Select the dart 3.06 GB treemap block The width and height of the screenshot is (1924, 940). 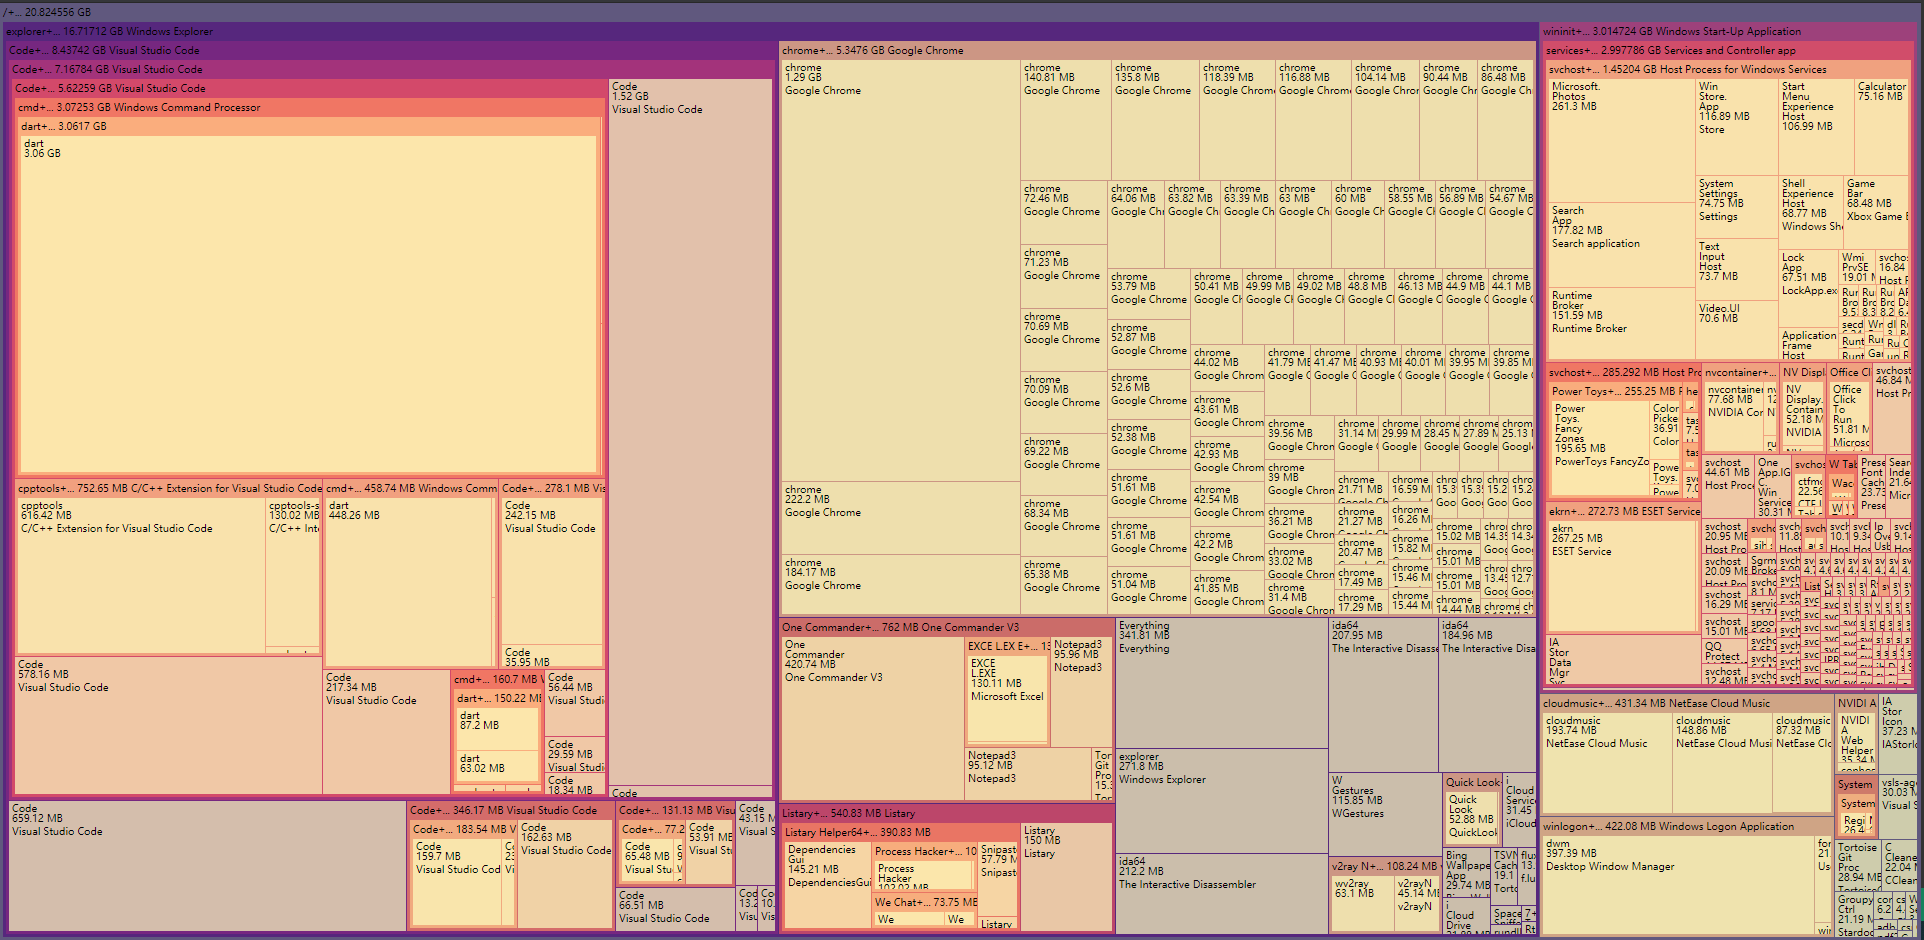(x=308, y=303)
